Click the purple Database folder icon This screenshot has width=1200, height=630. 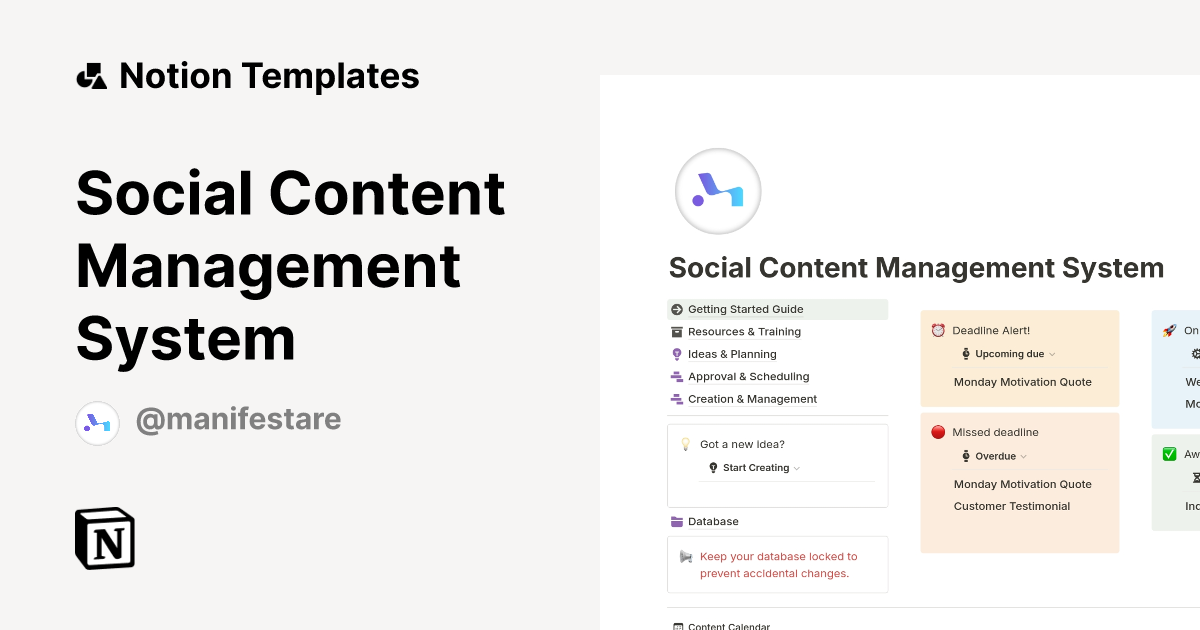[676, 521]
